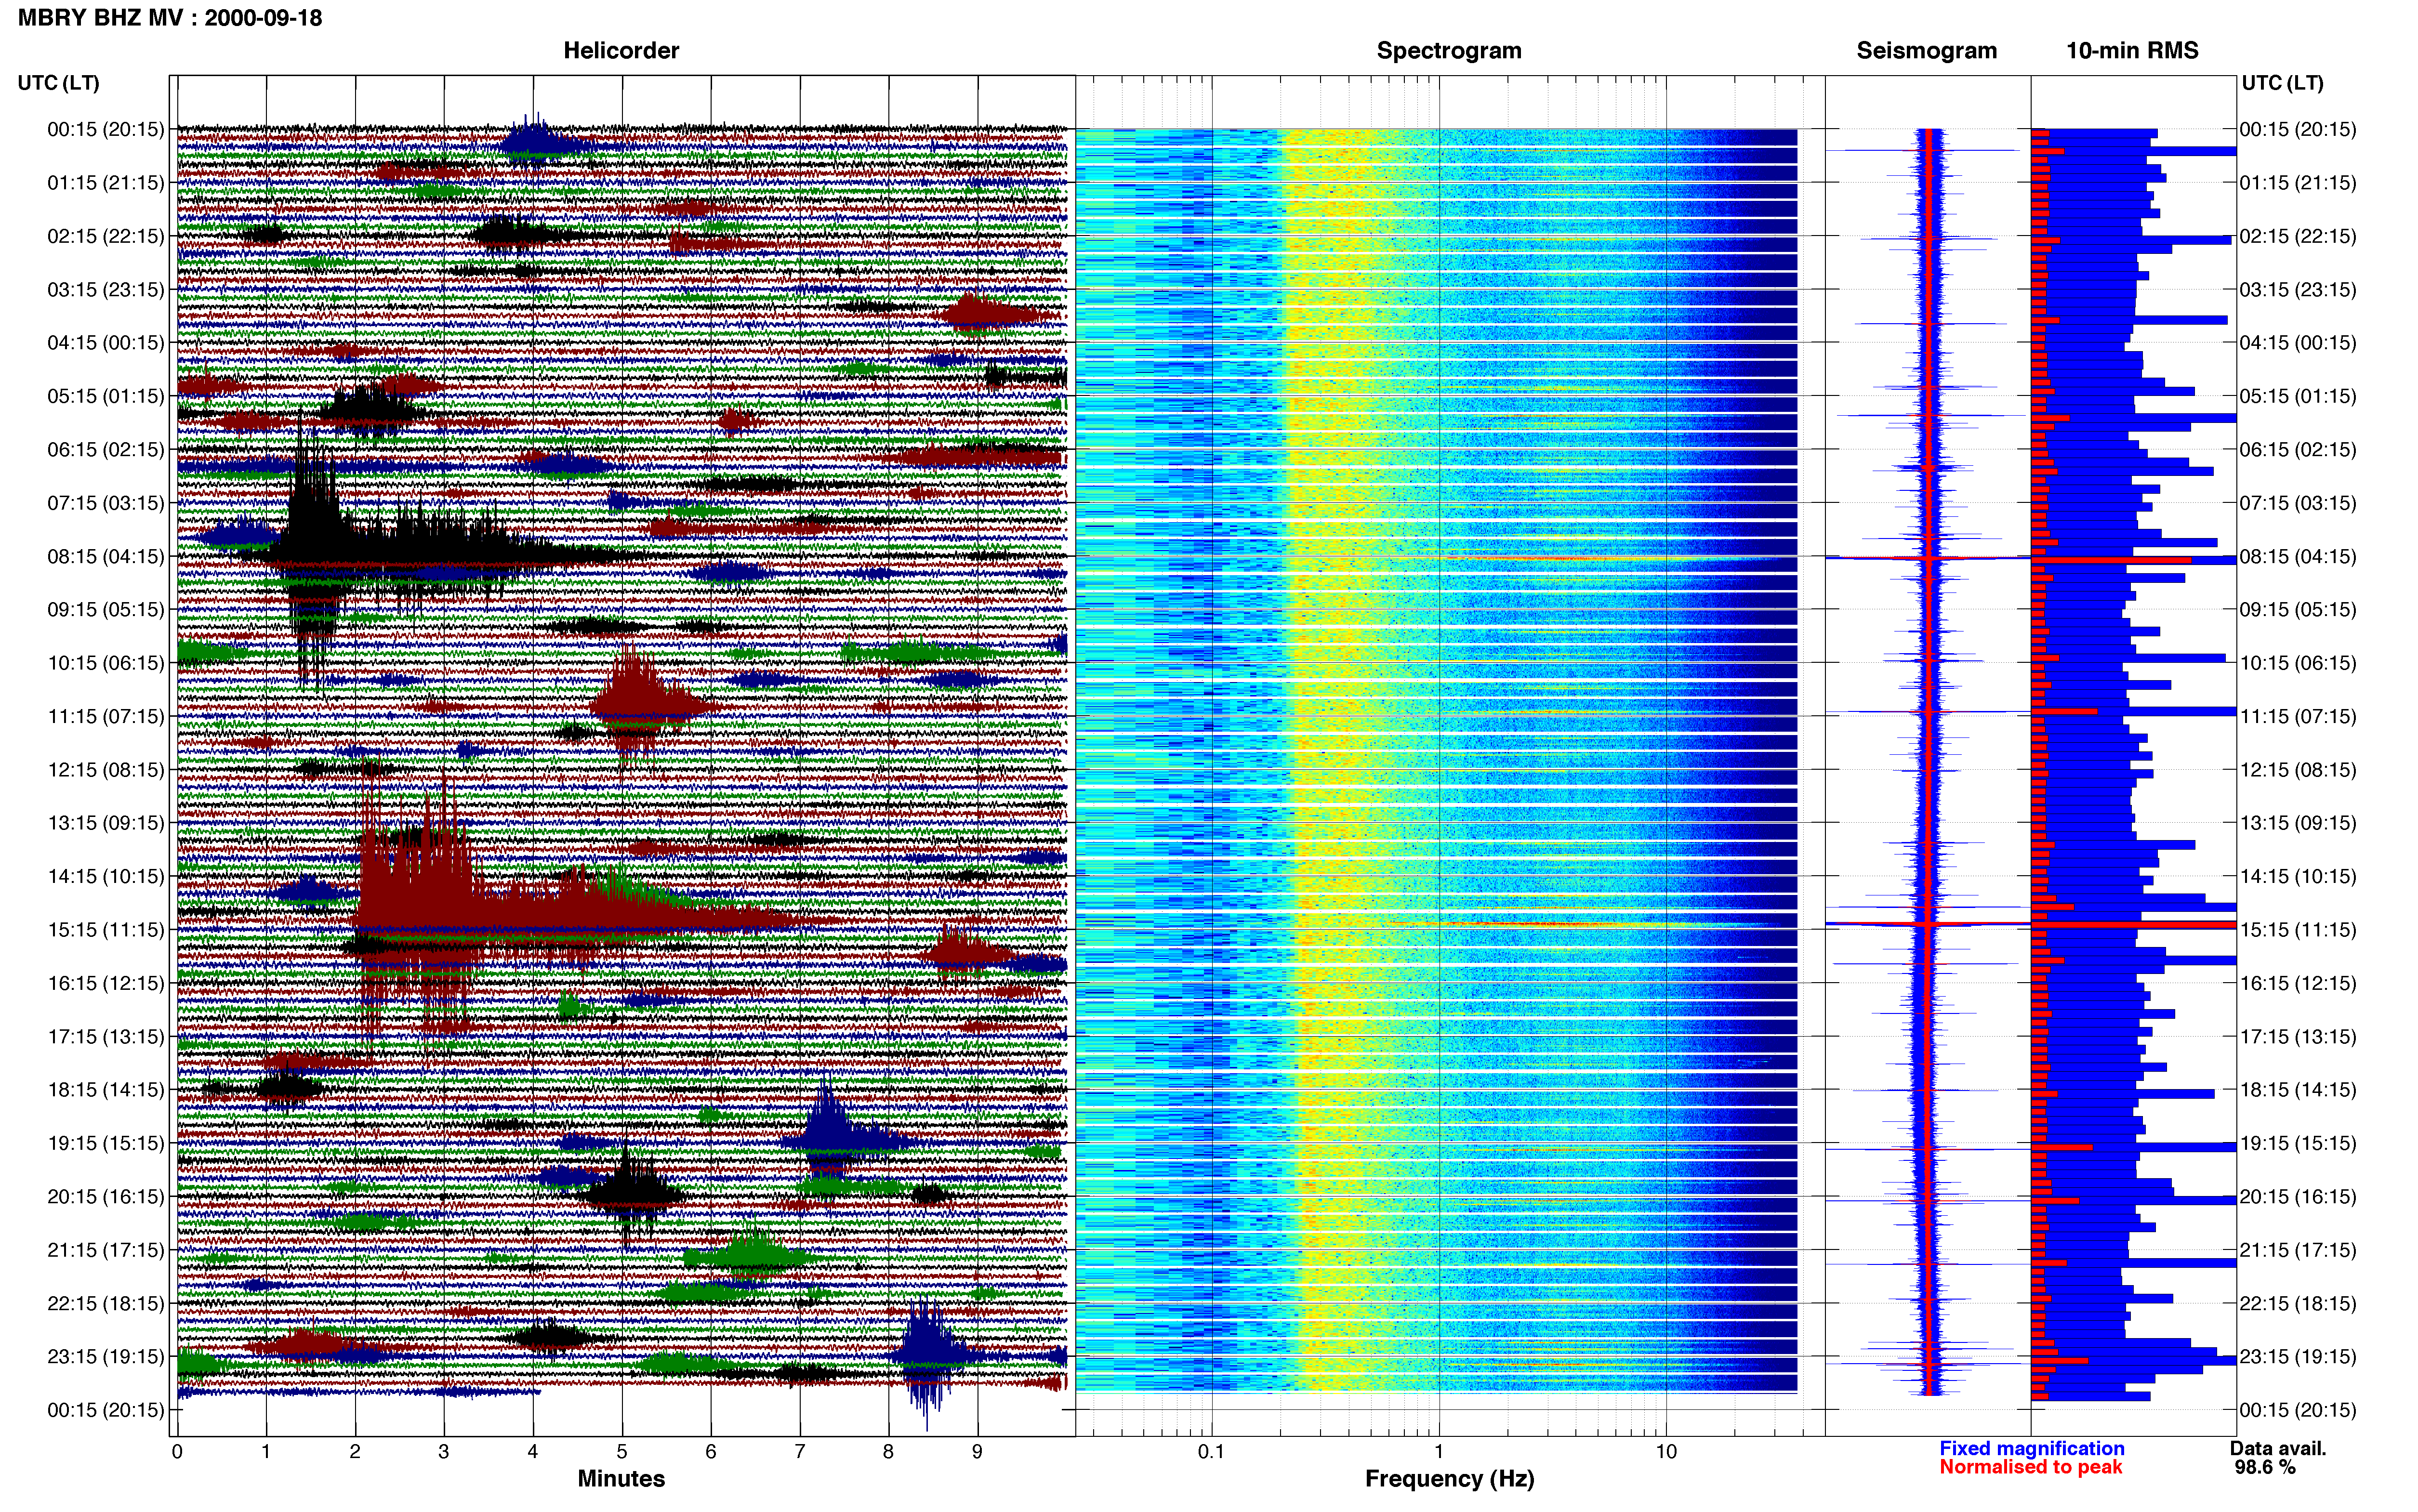Click the Helicorder axis label 15:15 (11:15)

(x=106, y=929)
